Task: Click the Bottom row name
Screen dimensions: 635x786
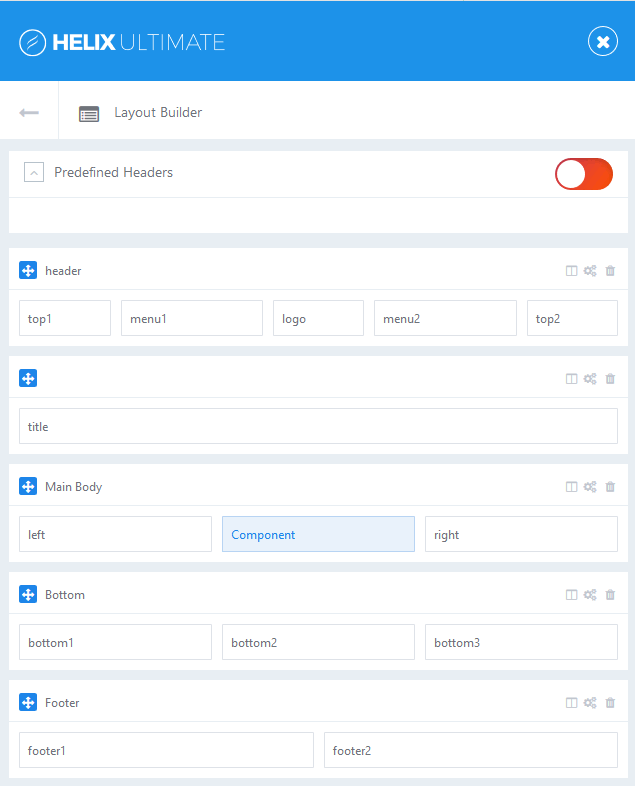Action: pos(65,595)
